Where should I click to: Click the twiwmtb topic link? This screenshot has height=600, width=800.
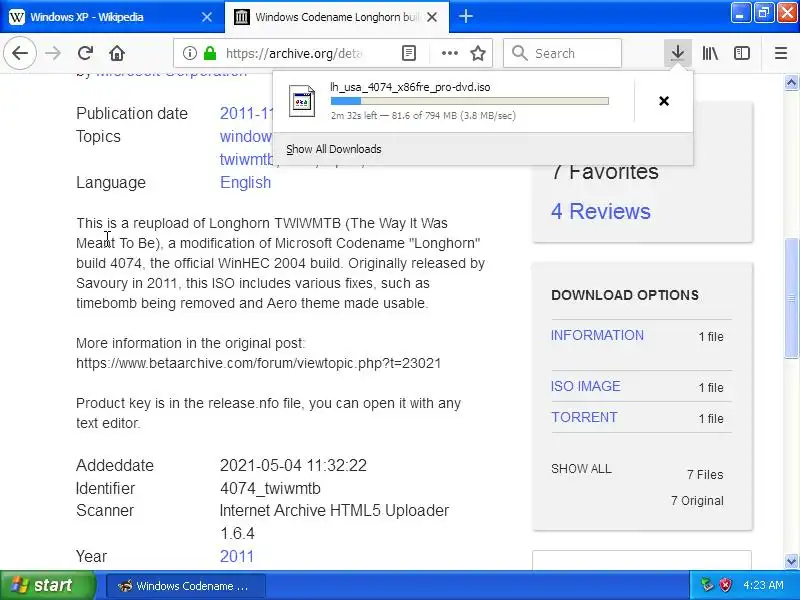(x=246, y=159)
